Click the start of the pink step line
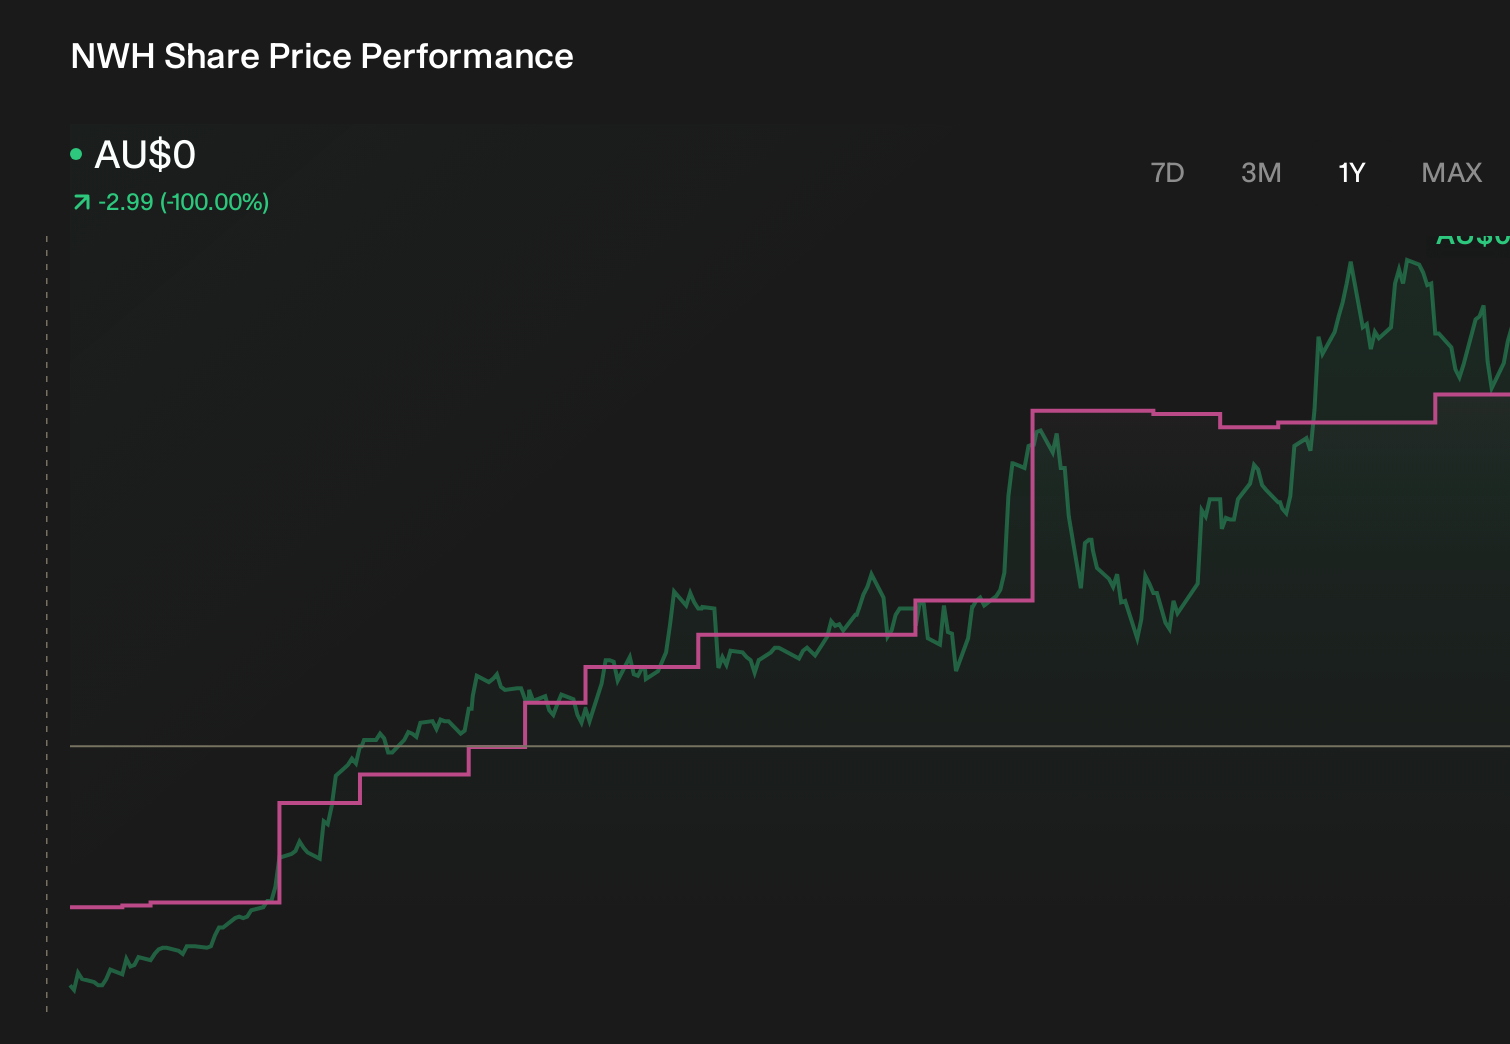The image size is (1510, 1044). (x=73, y=907)
